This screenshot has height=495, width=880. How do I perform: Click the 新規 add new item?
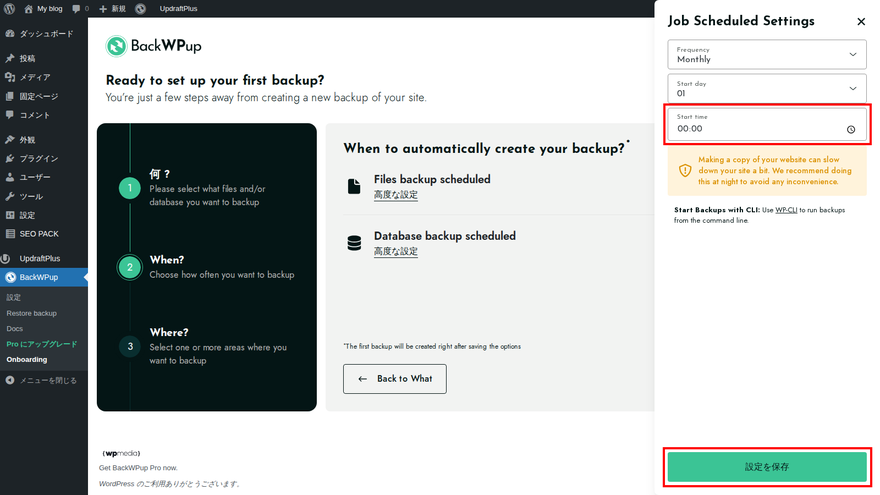coord(112,8)
